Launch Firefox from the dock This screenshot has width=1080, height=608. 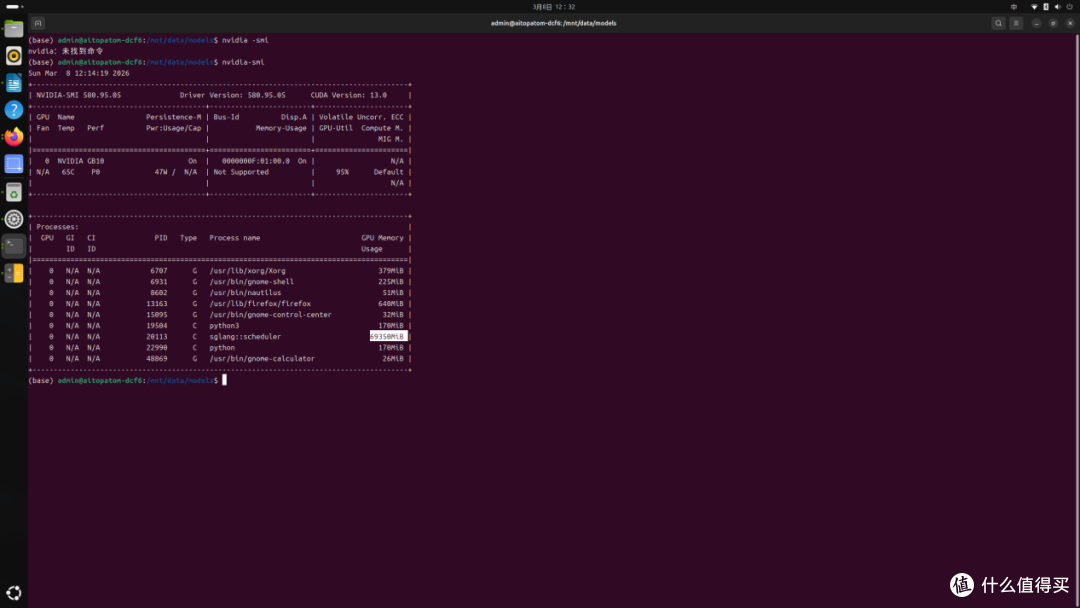point(14,137)
